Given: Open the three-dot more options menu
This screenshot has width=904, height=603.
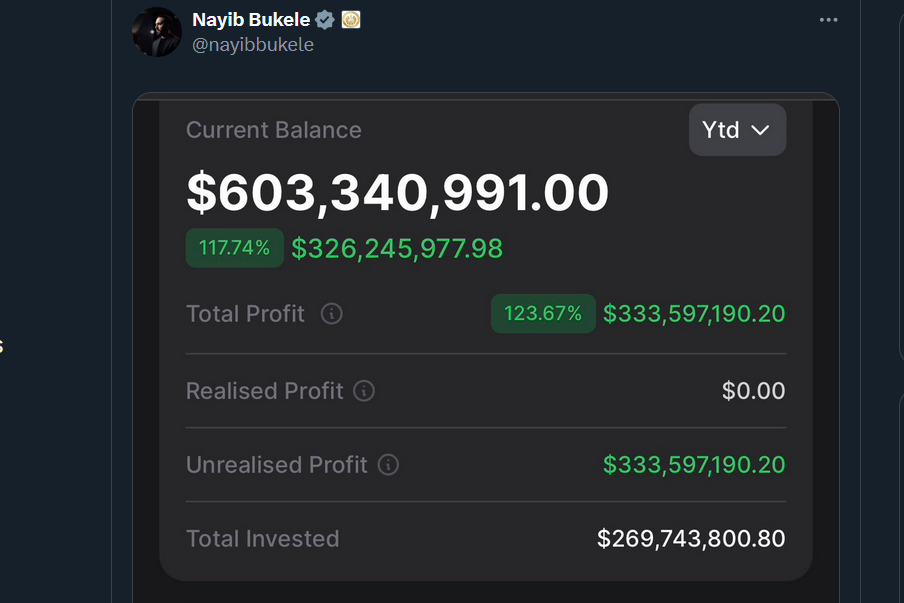Looking at the screenshot, I should (828, 20).
